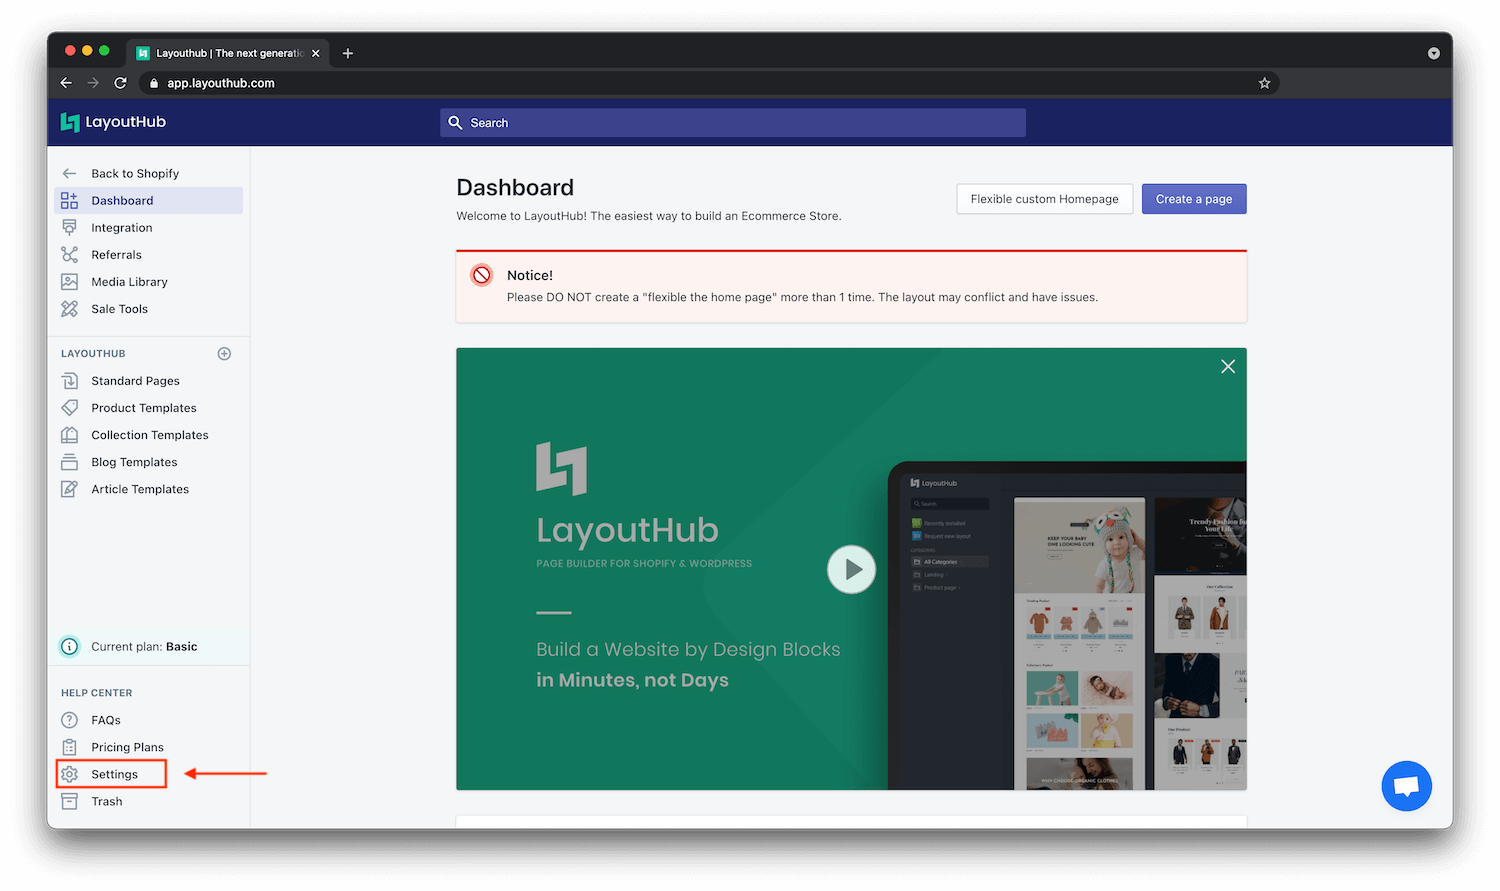Open the Pricing Plans link

coord(127,746)
